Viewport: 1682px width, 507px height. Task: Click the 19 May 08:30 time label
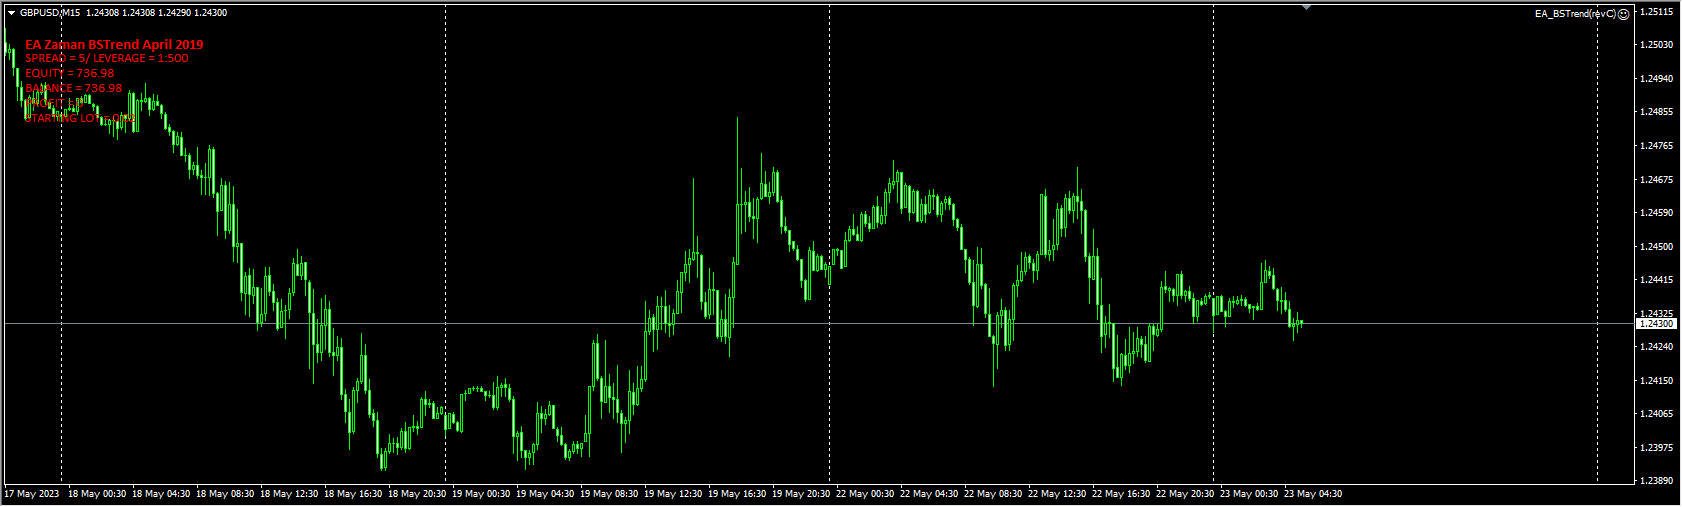coord(609,494)
